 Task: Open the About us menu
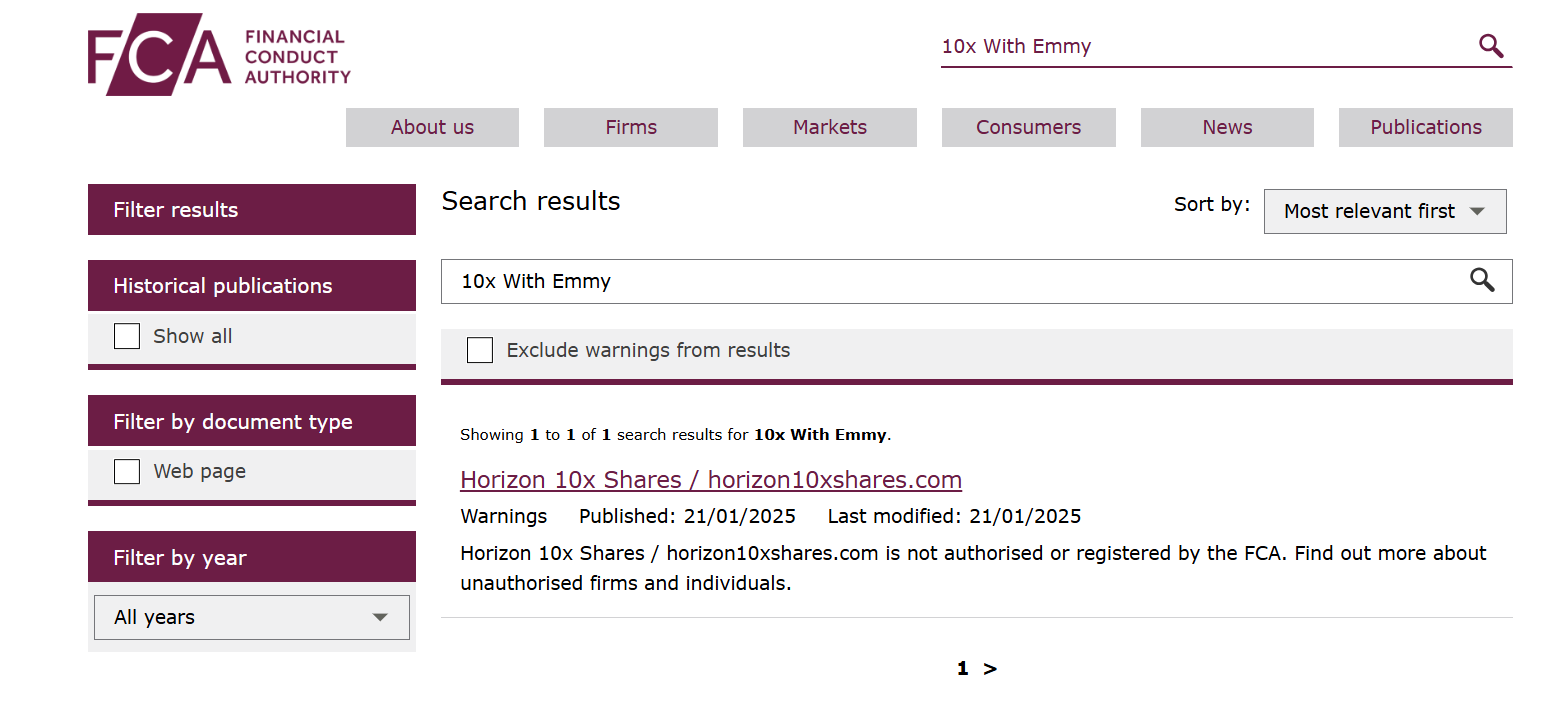(x=432, y=127)
